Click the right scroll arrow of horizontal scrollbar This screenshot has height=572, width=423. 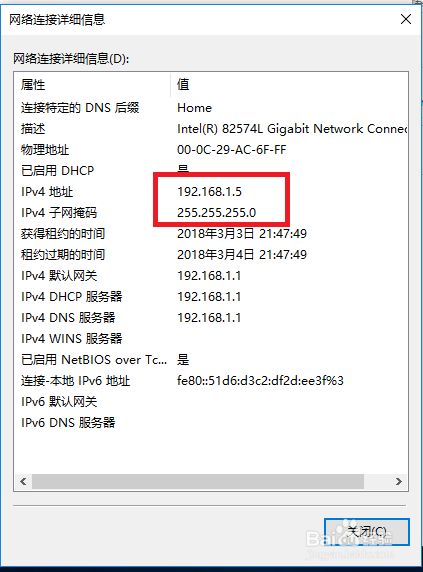[399, 481]
